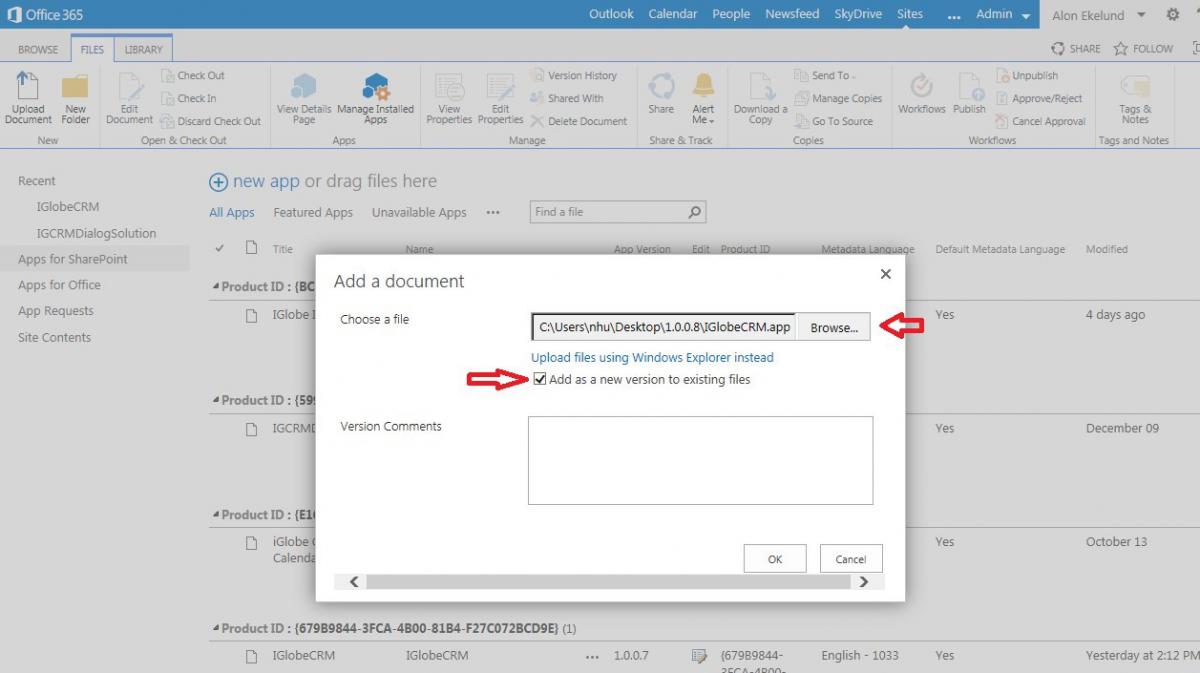Image resolution: width=1200 pixels, height=673 pixels.
Task: Open the Alon Ekelund user menu
Action: point(1099,15)
